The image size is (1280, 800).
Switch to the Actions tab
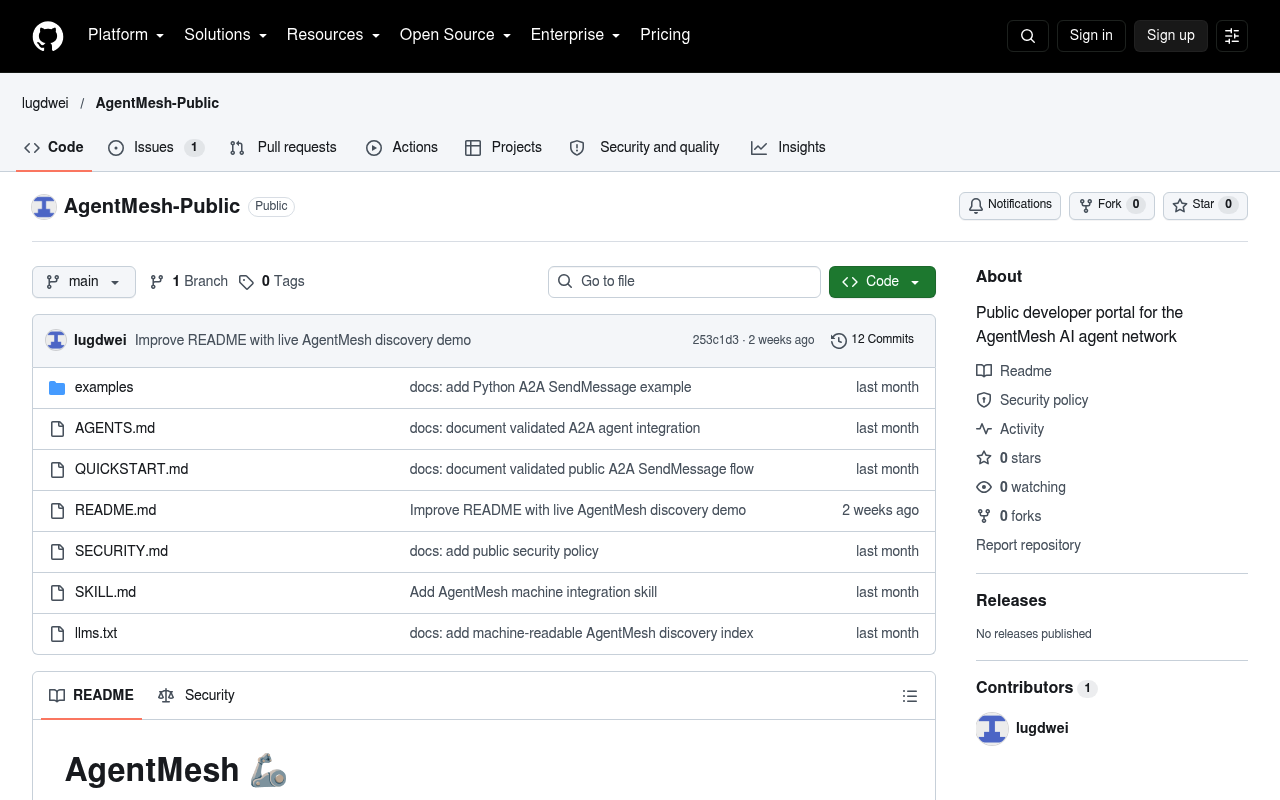pyautogui.click(x=402, y=147)
